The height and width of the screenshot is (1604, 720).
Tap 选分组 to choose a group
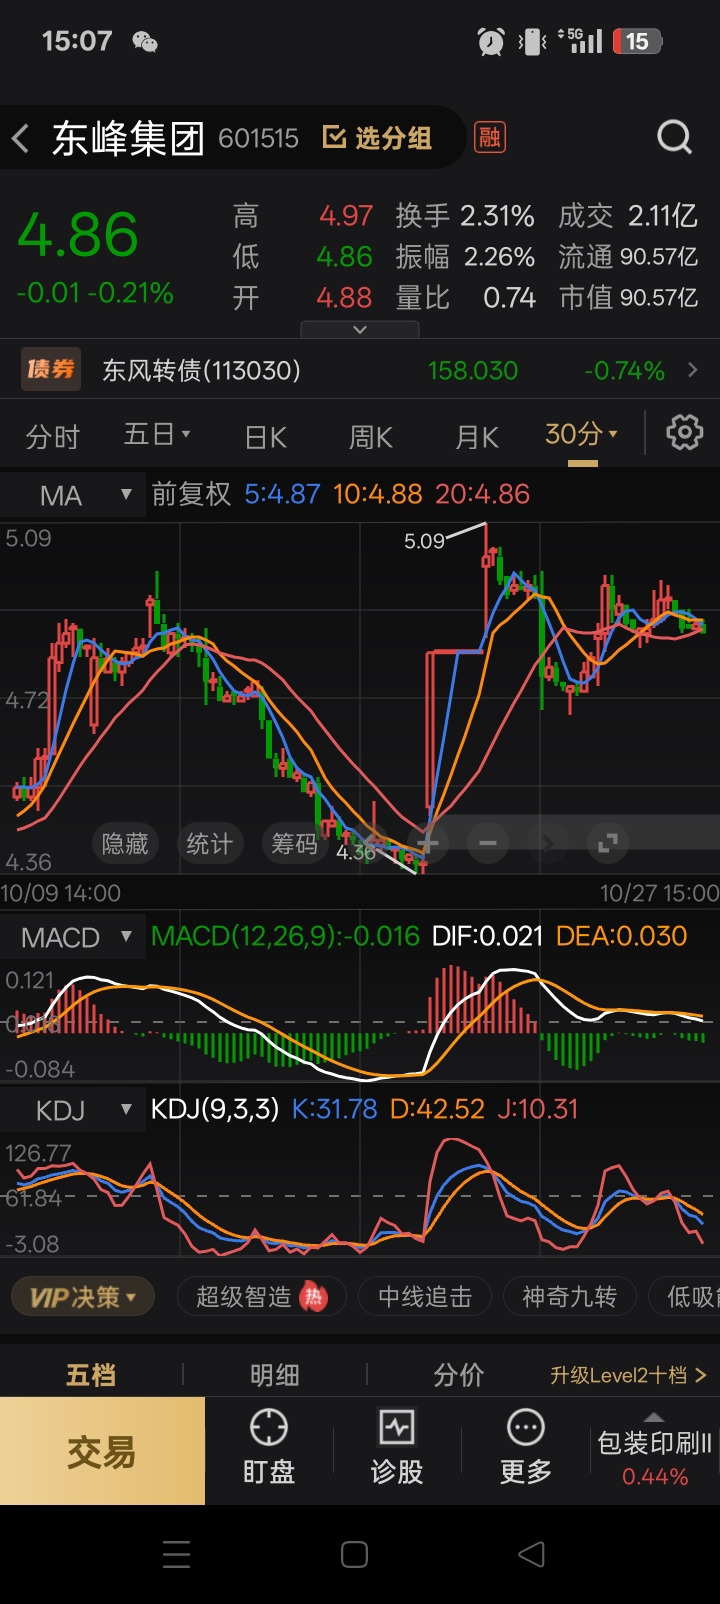pyautogui.click(x=378, y=138)
